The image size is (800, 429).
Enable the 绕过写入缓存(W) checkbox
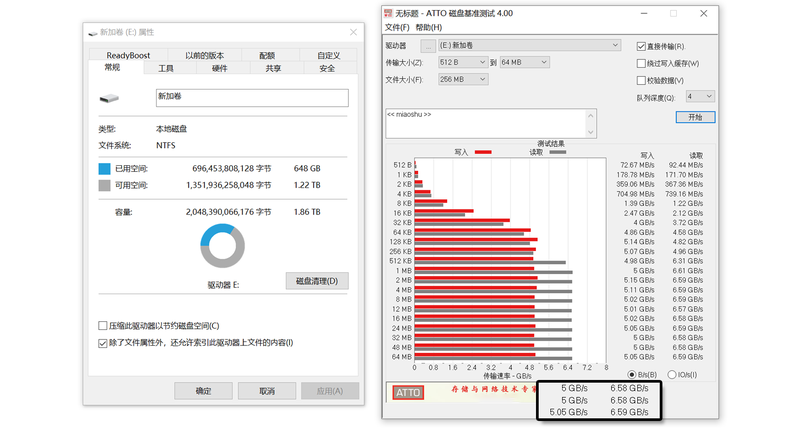(641, 63)
